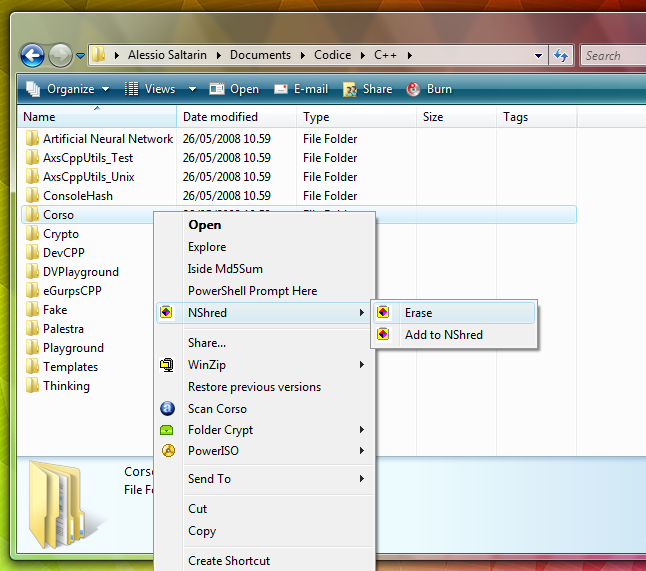Click the Folder Crypt icon

coord(167,430)
